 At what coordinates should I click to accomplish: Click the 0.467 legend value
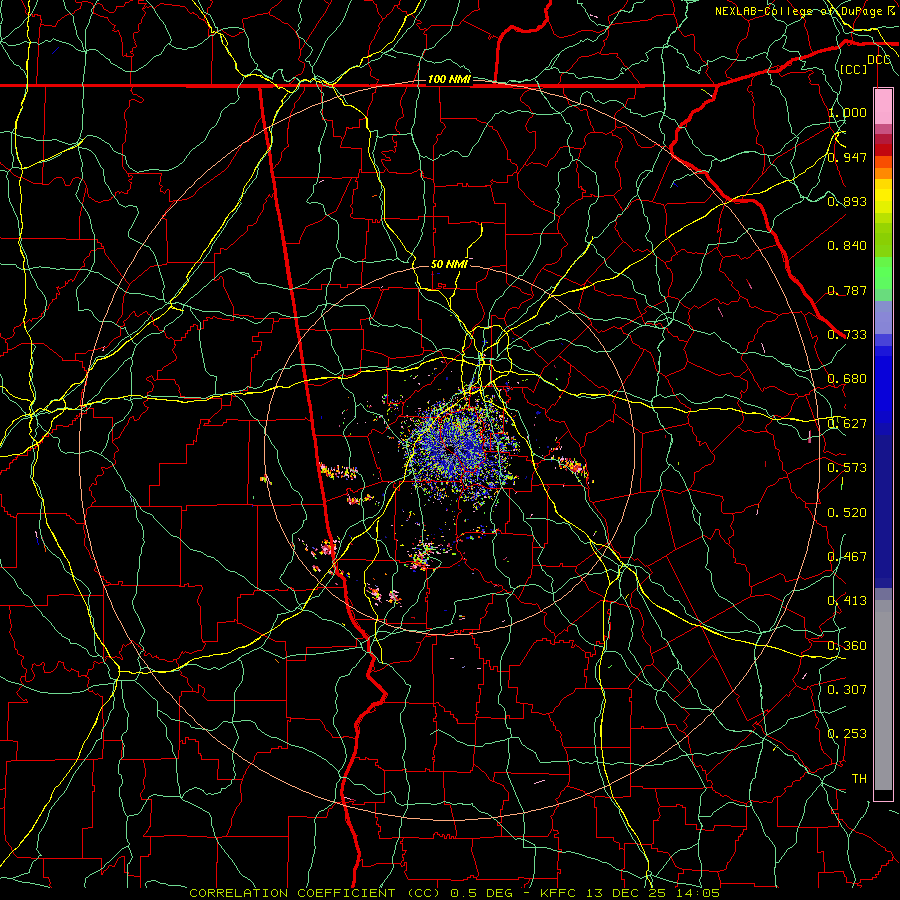847,557
